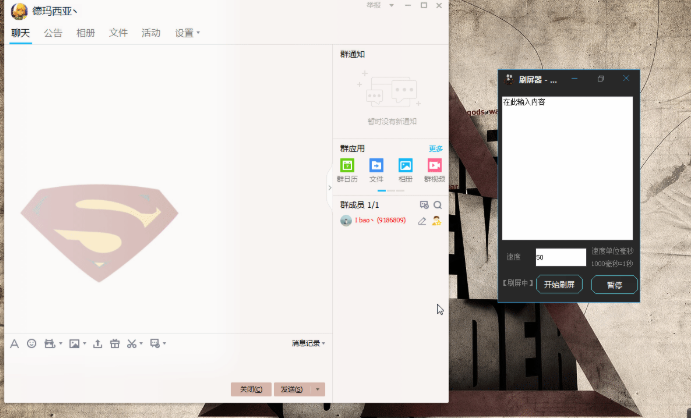Screen dimensions: 695x418
Task: Open the 群视频 group video app
Action: coord(434,165)
